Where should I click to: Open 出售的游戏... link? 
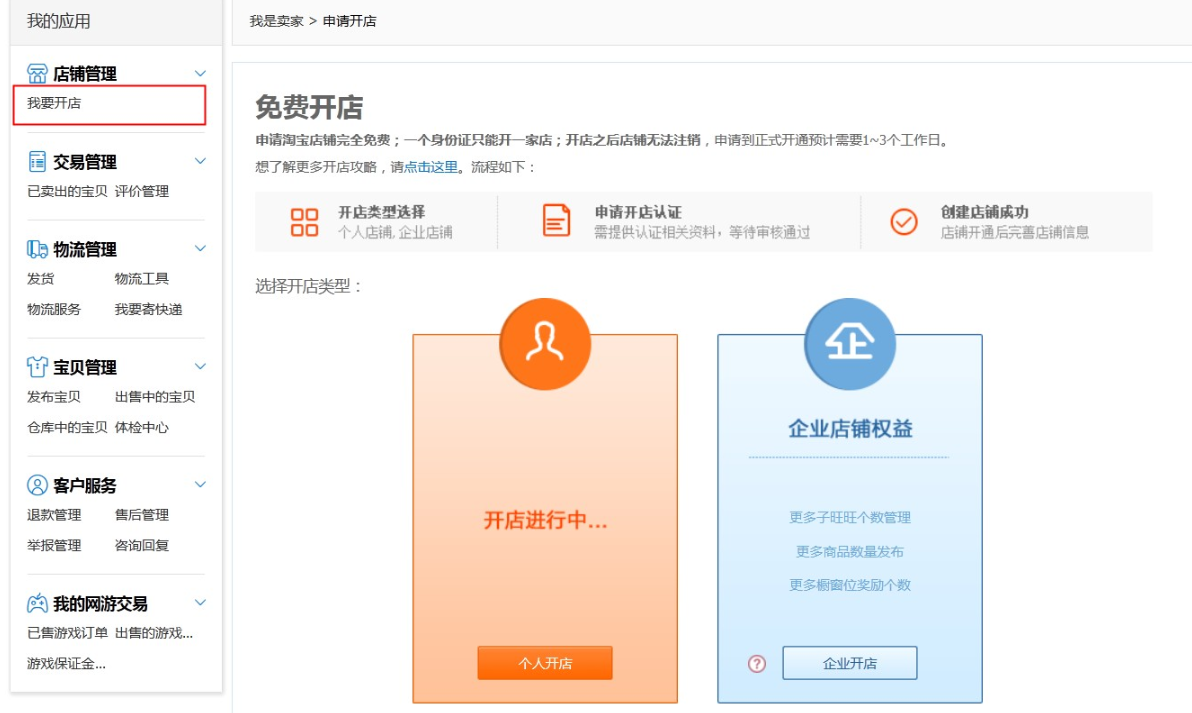154,633
